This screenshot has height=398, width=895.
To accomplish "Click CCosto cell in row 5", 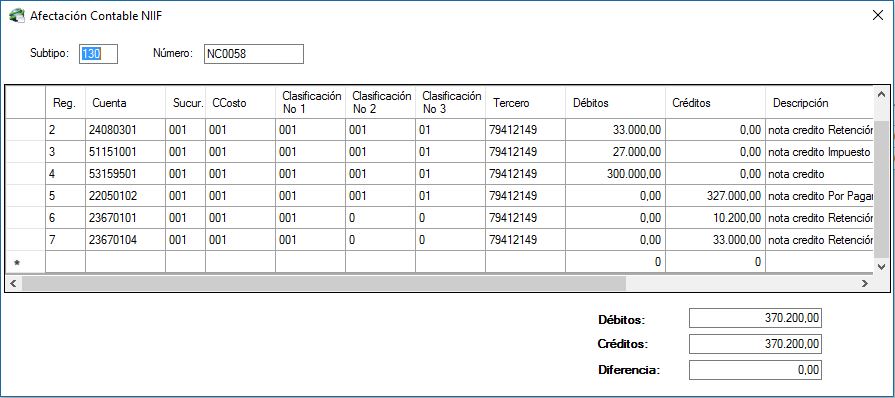I will 240,196.
